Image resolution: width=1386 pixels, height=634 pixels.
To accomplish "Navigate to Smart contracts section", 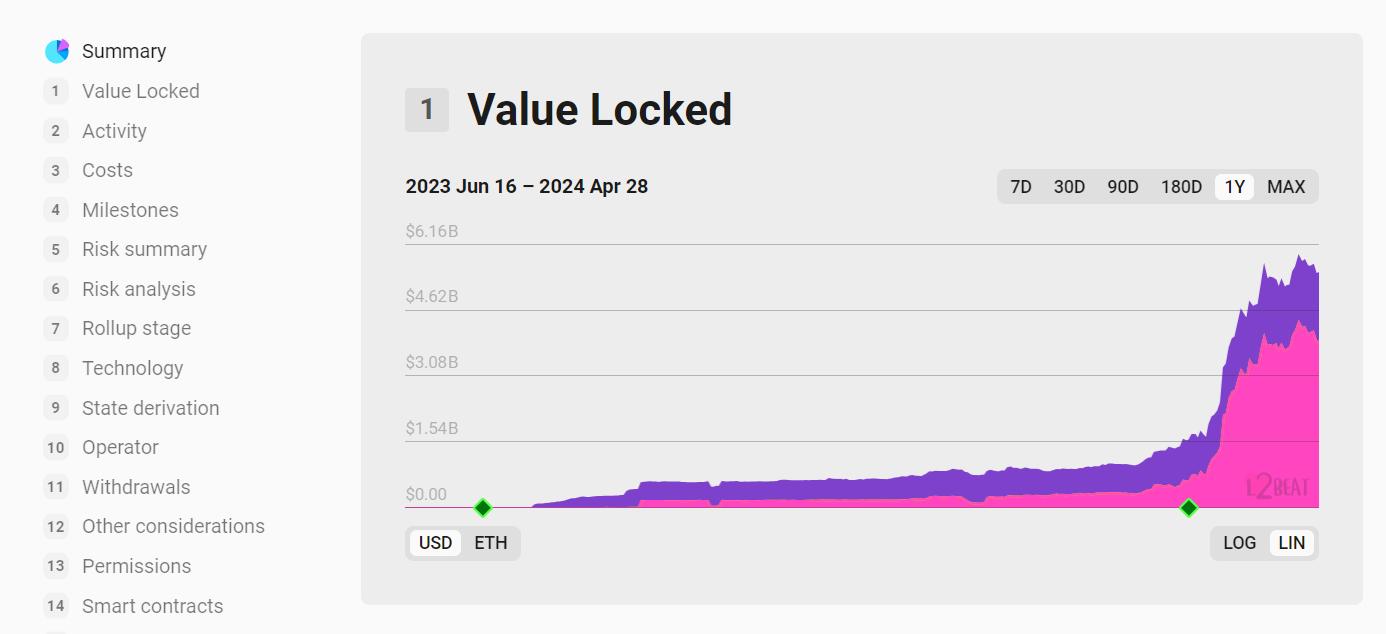I will pyautogui.click(x=153, y=606).
